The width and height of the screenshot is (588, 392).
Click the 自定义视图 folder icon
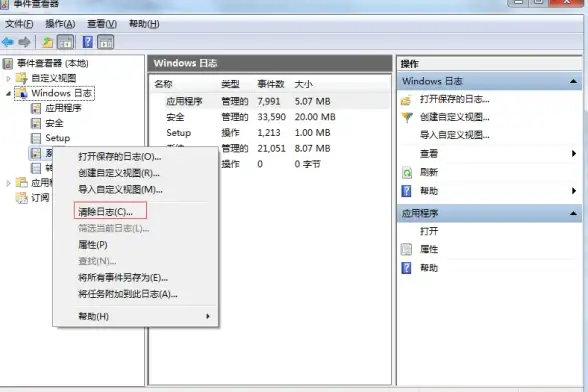click(22, 78)
